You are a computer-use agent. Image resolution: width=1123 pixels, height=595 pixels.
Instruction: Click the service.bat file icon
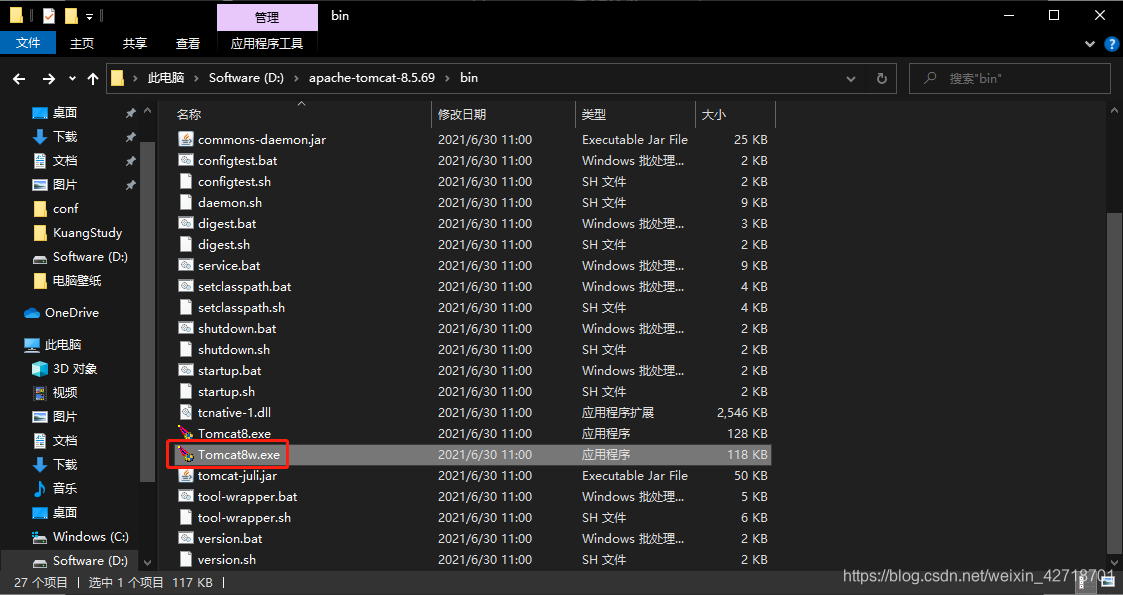(186, 266)
